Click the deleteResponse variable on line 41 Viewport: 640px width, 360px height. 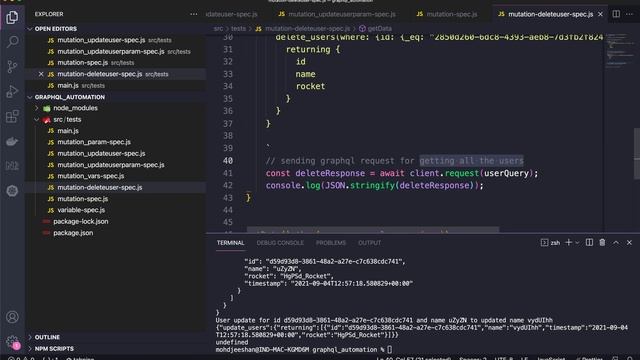pos(330,173)
